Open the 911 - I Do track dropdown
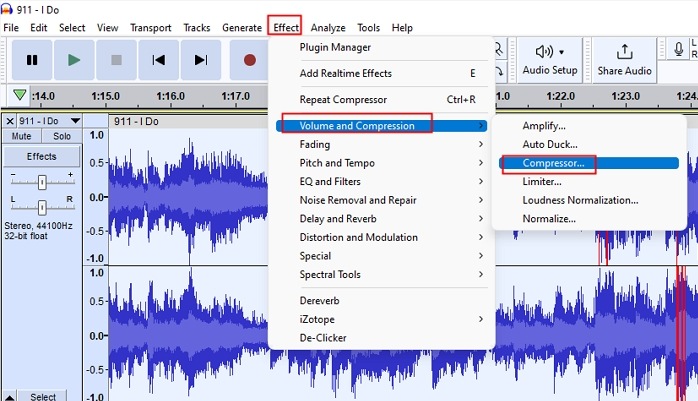The image size is (698, 401). (x=75, y=121)
